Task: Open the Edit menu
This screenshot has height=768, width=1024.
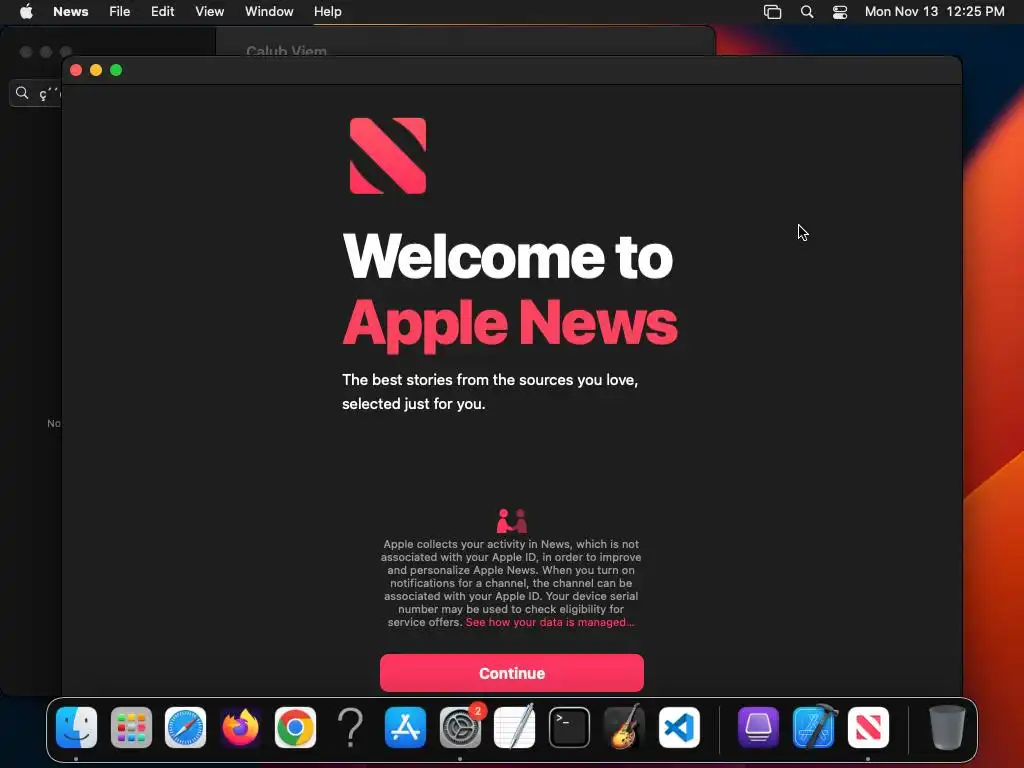Action: pyautogui.click(x=163, y=12)
